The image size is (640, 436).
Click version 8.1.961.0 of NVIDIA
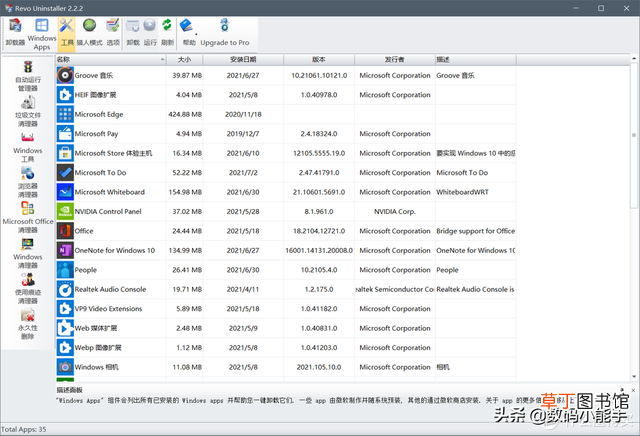click(319, 211)
